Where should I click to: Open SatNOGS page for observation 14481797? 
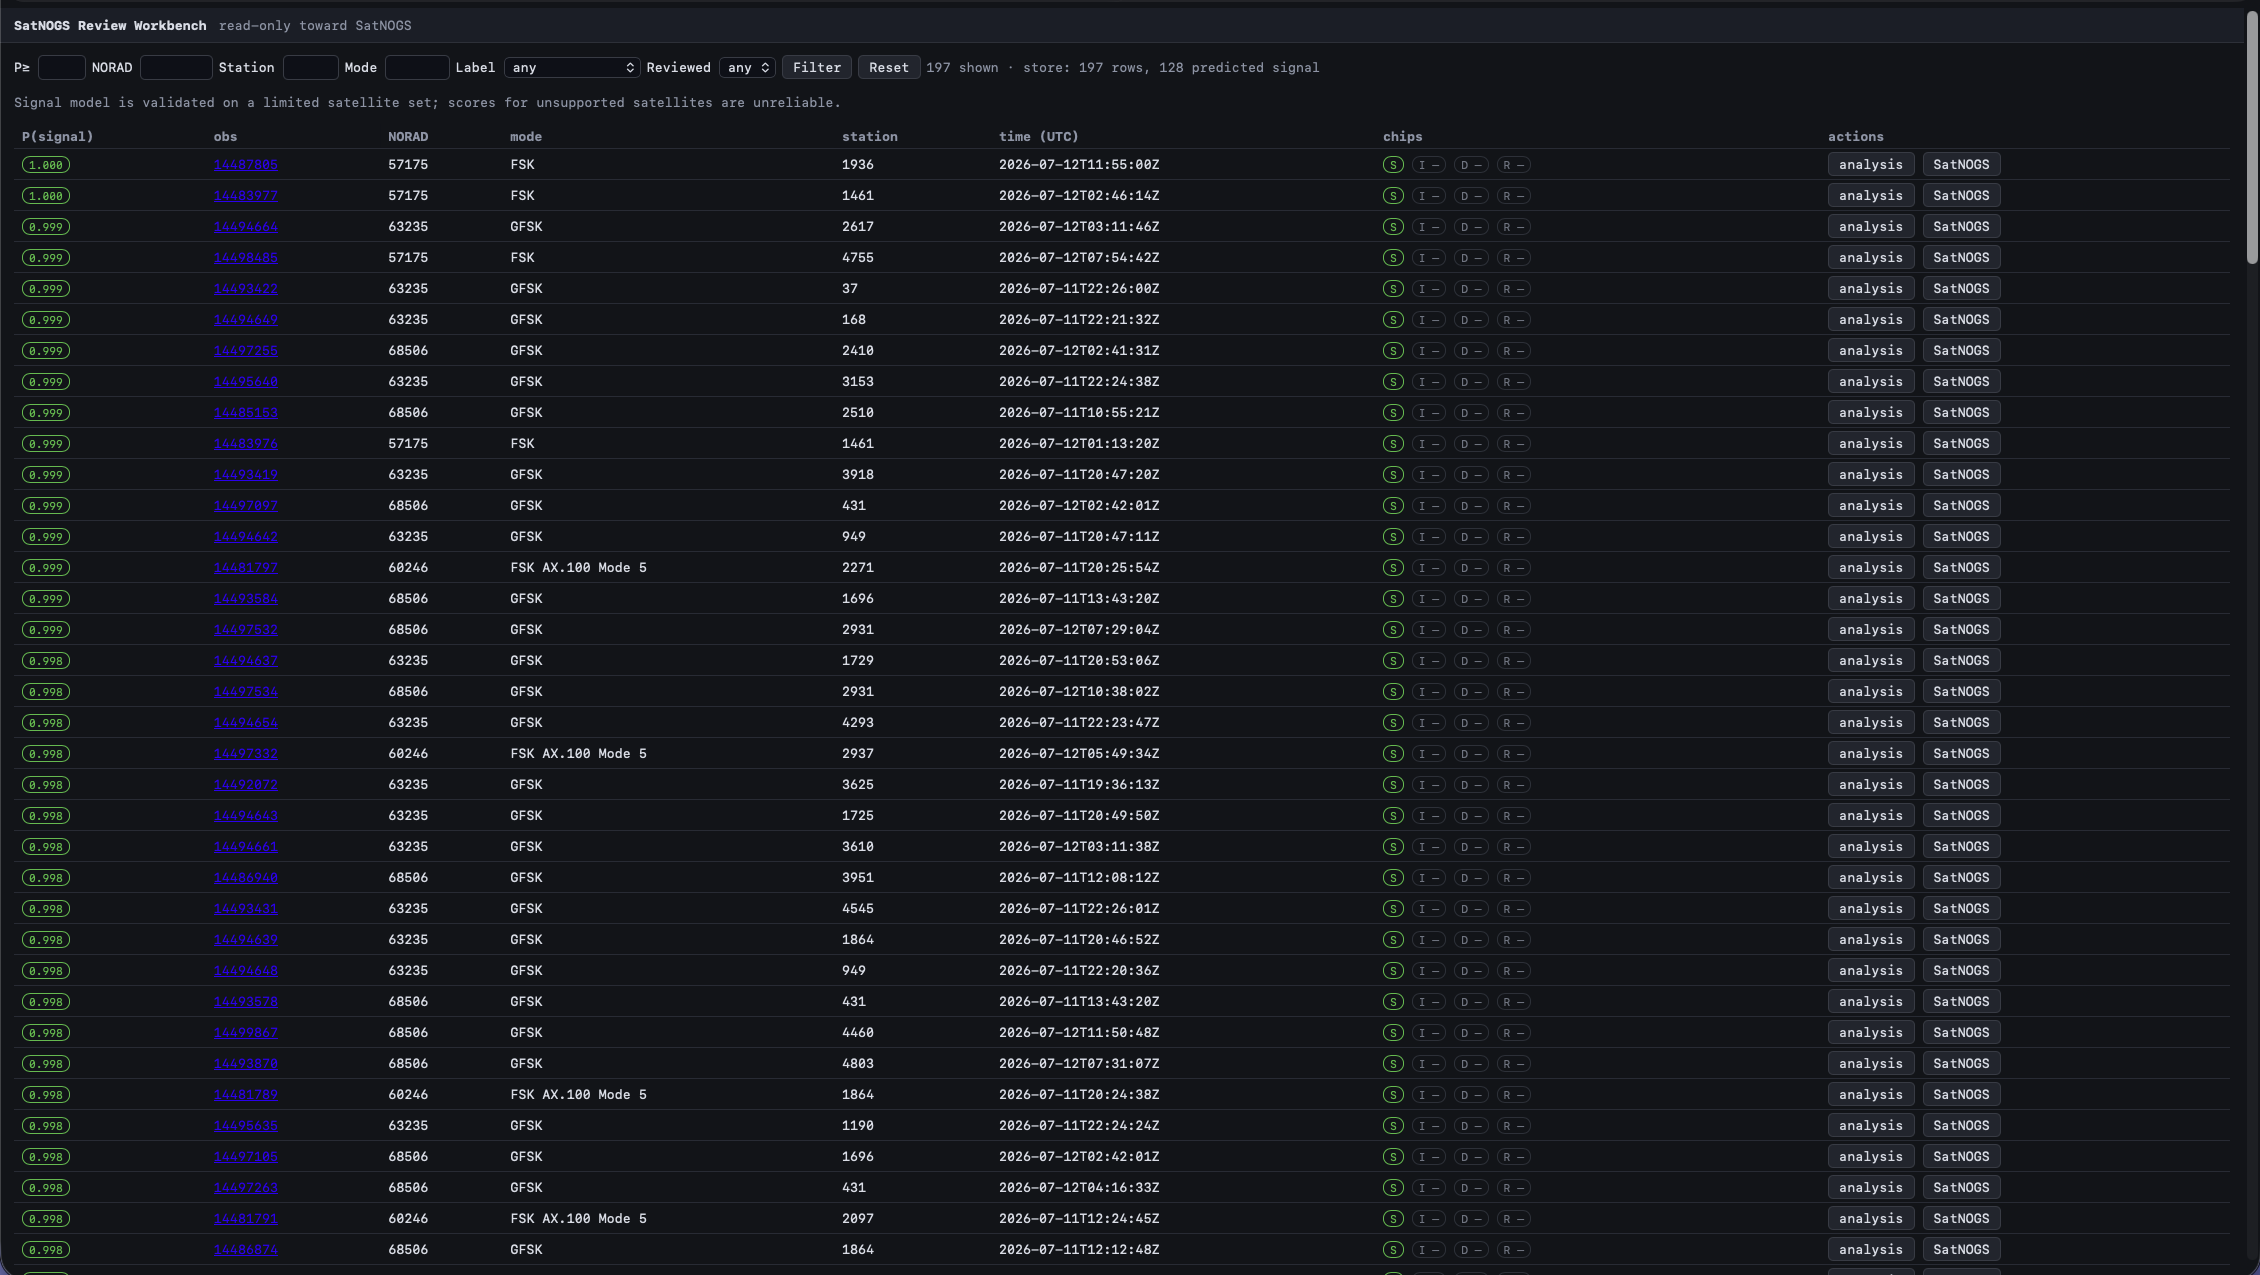[x=1961, y=568]
